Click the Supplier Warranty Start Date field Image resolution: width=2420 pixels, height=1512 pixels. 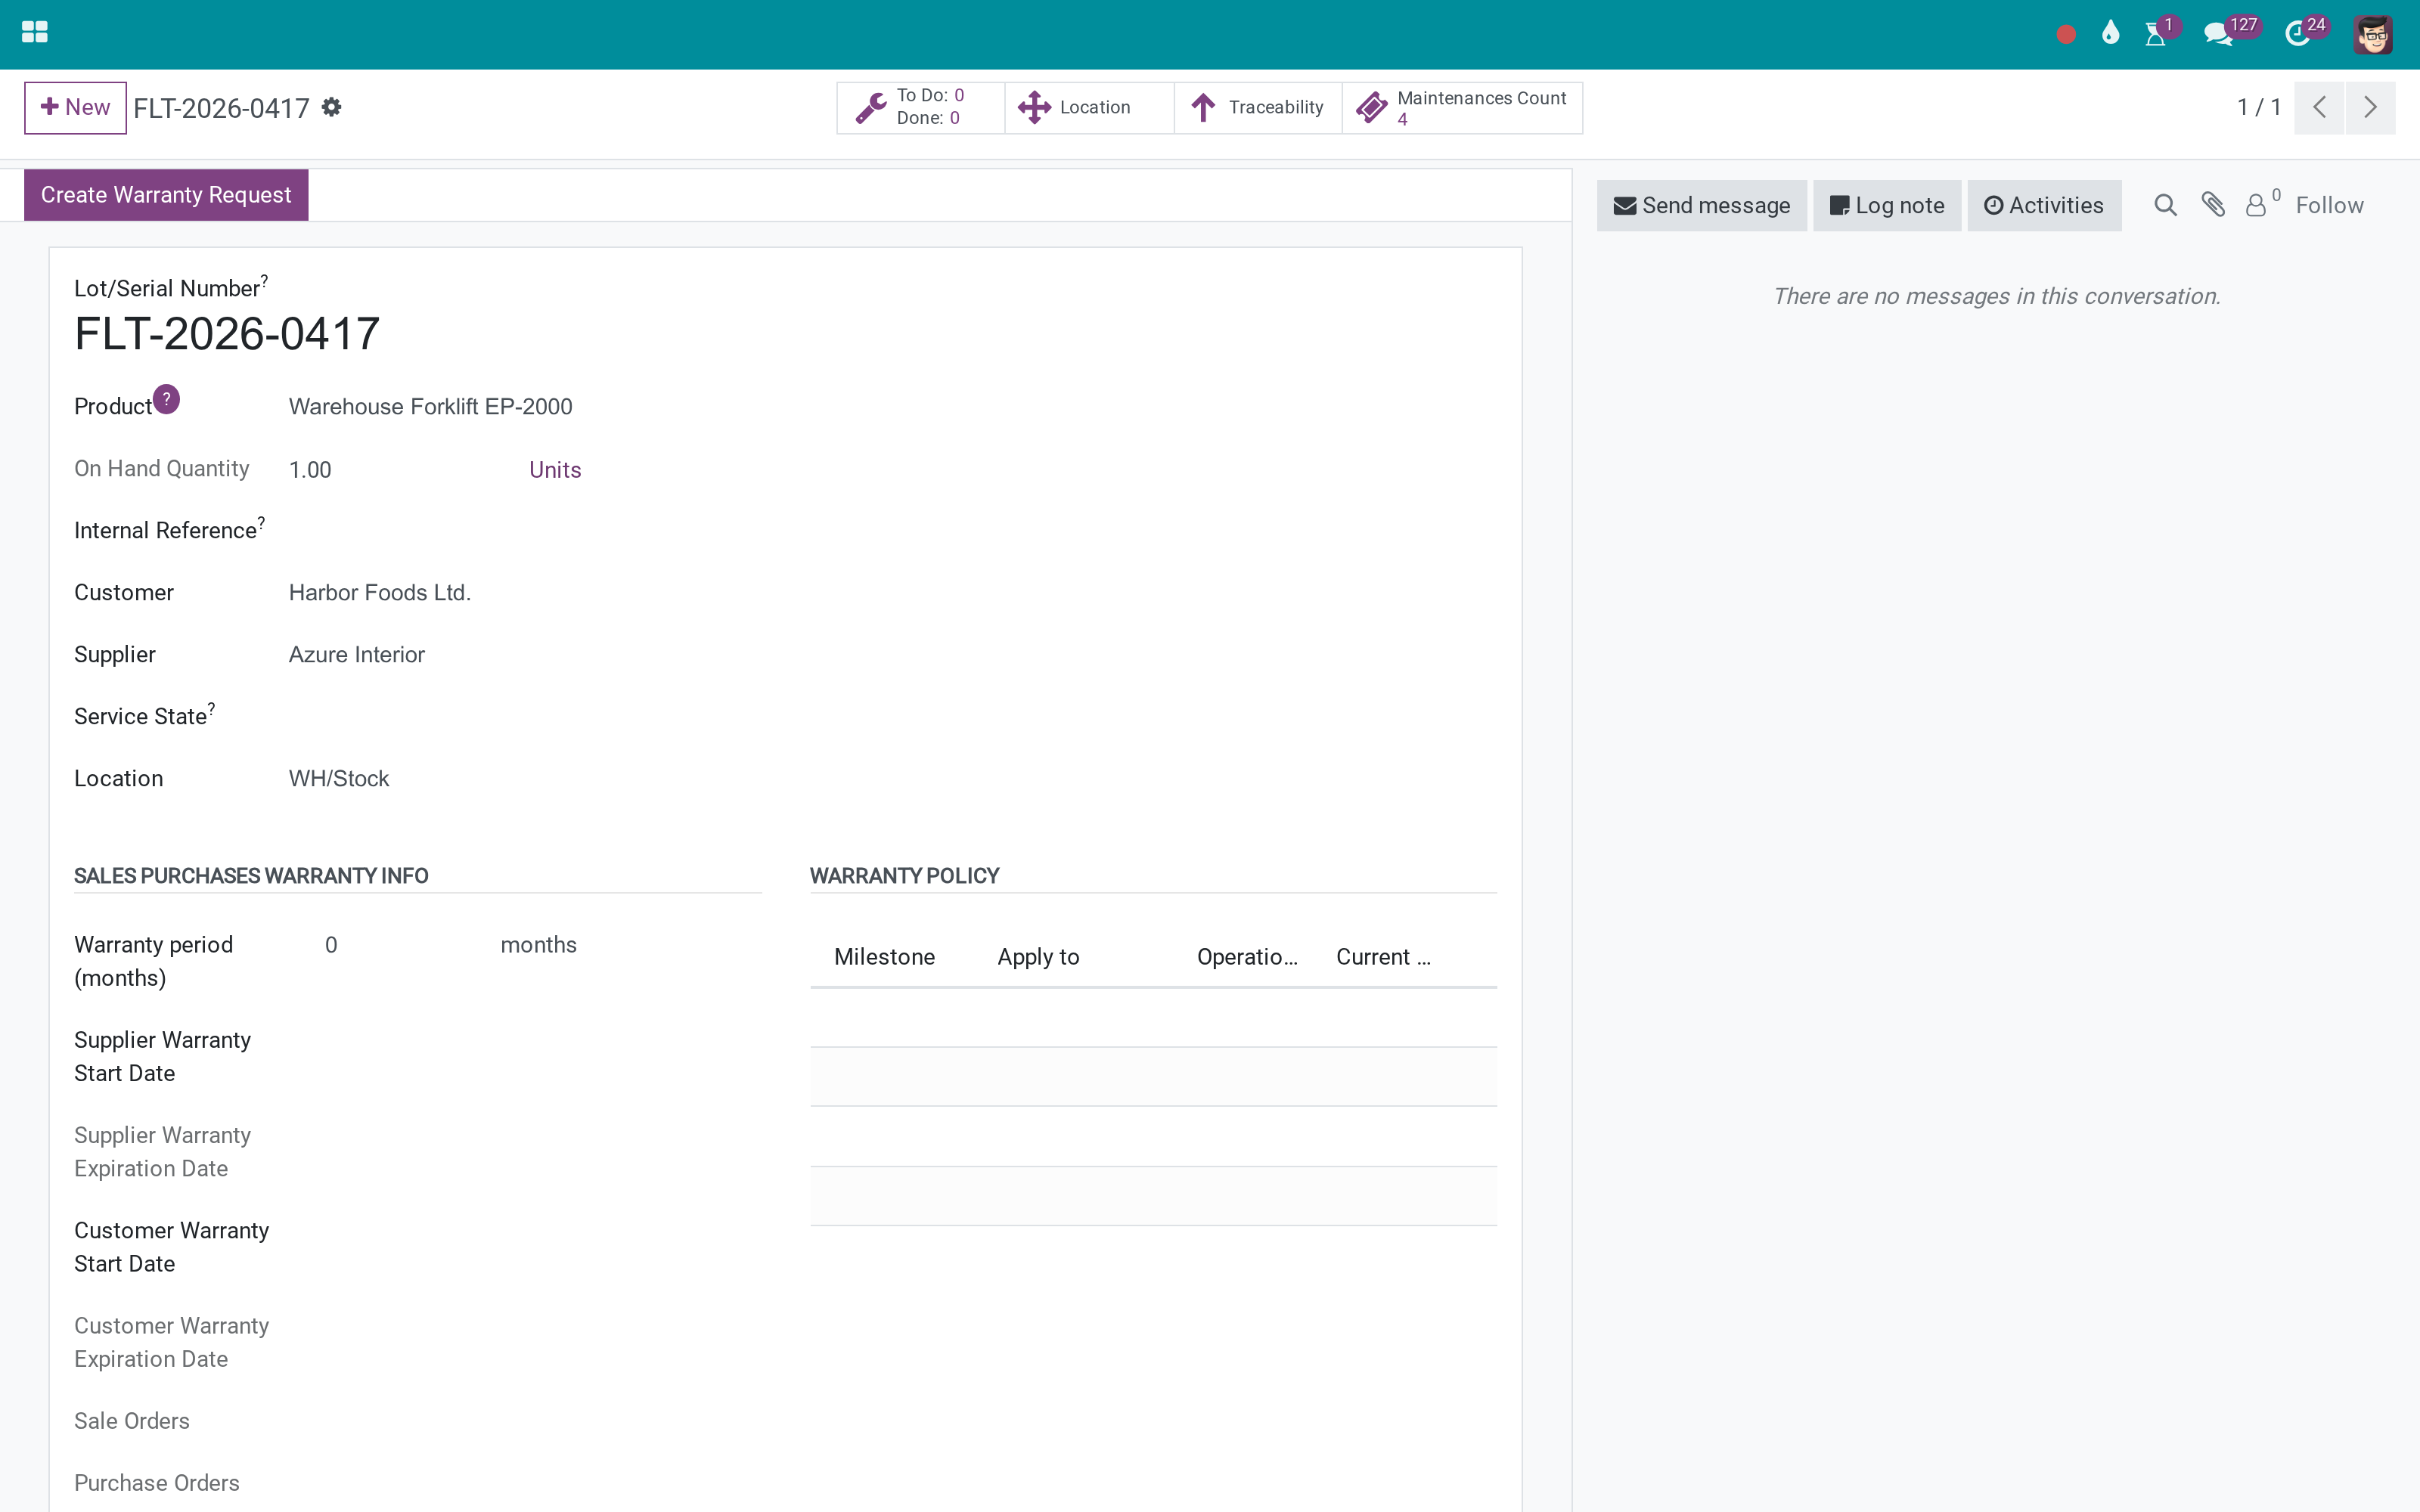pyautogui.click(x=543, y=1040)
